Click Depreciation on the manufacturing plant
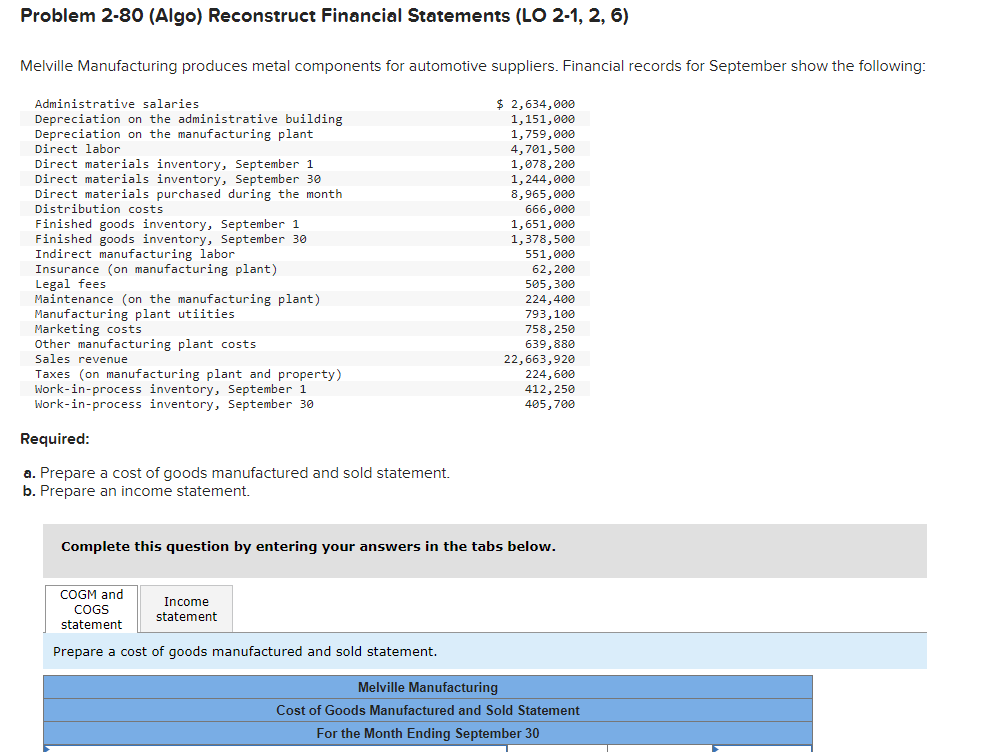This screenshot has height=752, width=993. pos(174,134)
